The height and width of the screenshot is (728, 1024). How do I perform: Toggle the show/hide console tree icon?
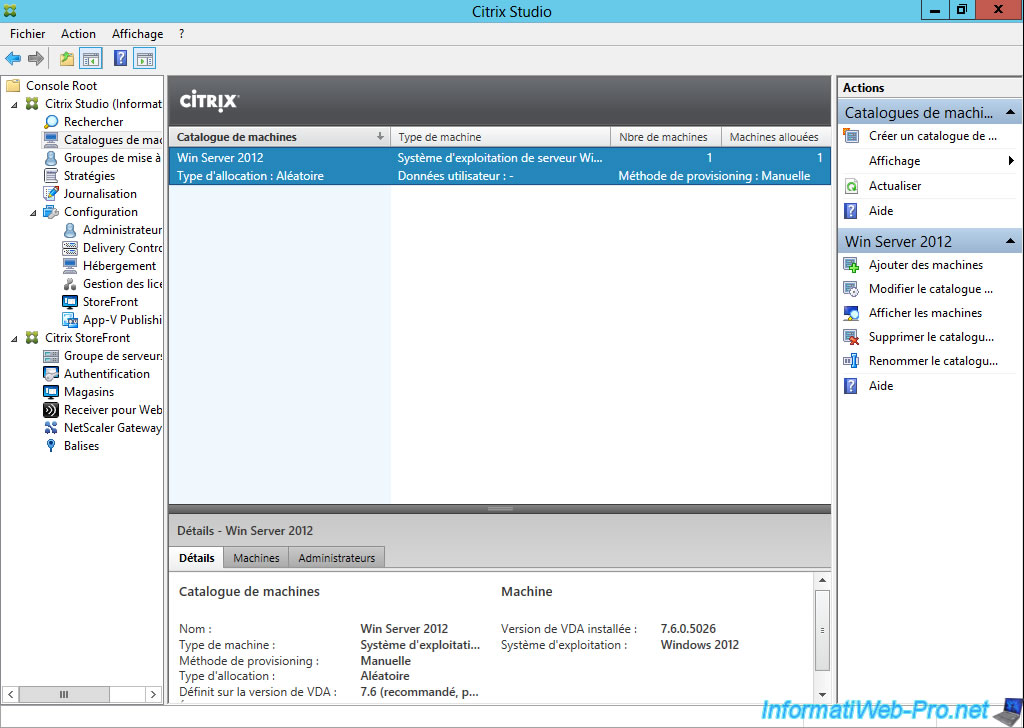pyautogui.click(x=91, y=59)
